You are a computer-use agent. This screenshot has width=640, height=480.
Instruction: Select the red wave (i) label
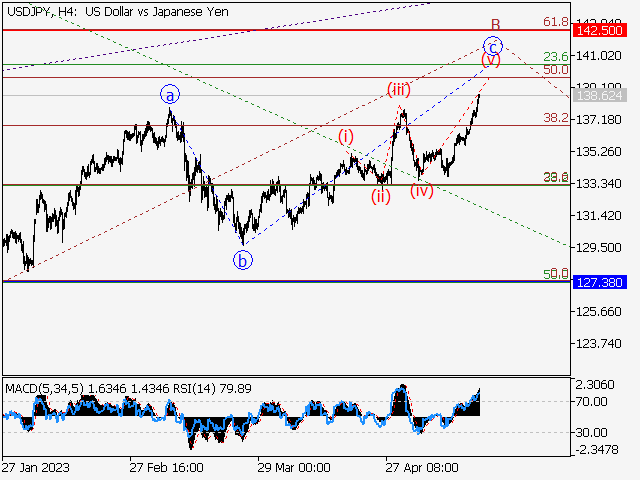(346, 136)
